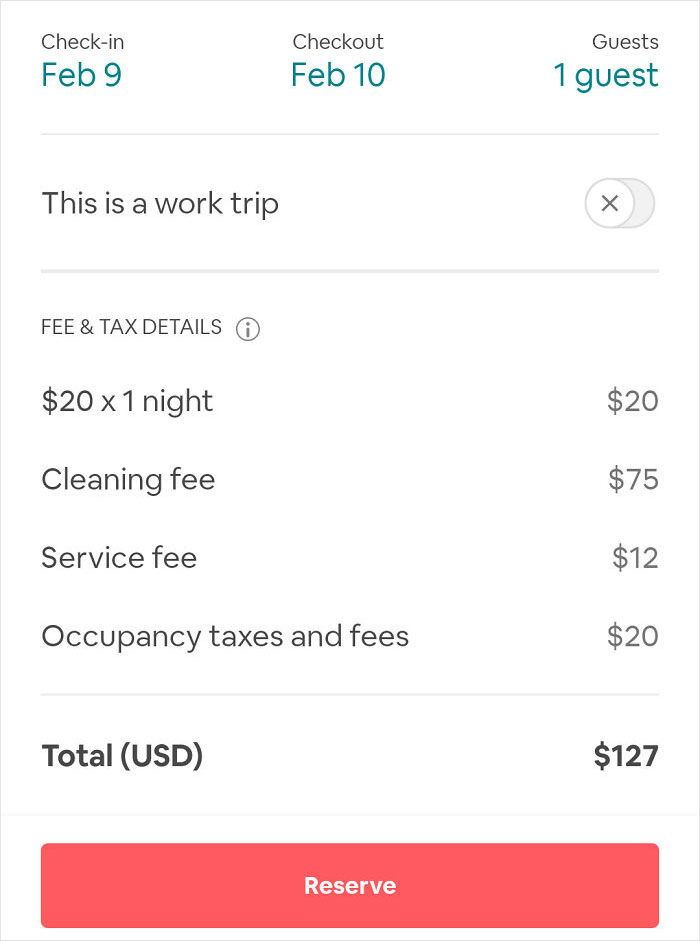Click the Checkout header label

(337, 42)
